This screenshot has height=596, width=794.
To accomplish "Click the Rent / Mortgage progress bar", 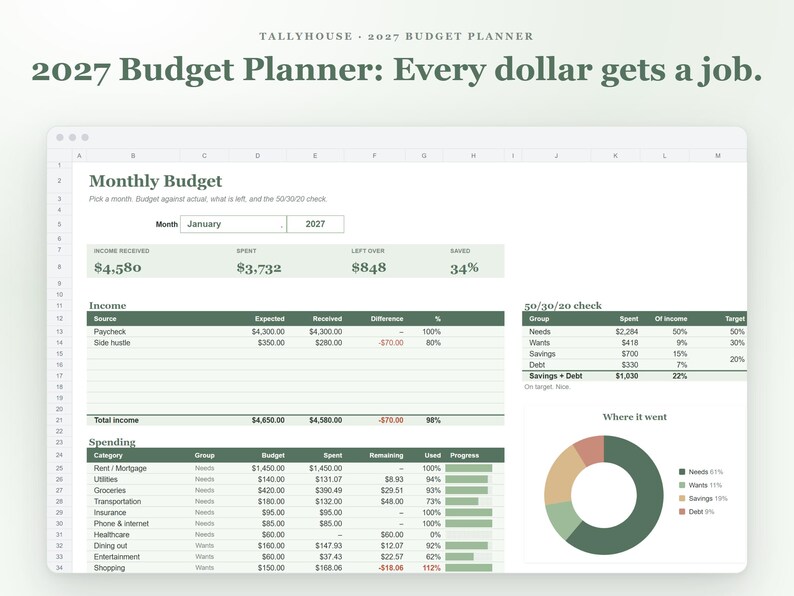I will coord(468,468).
